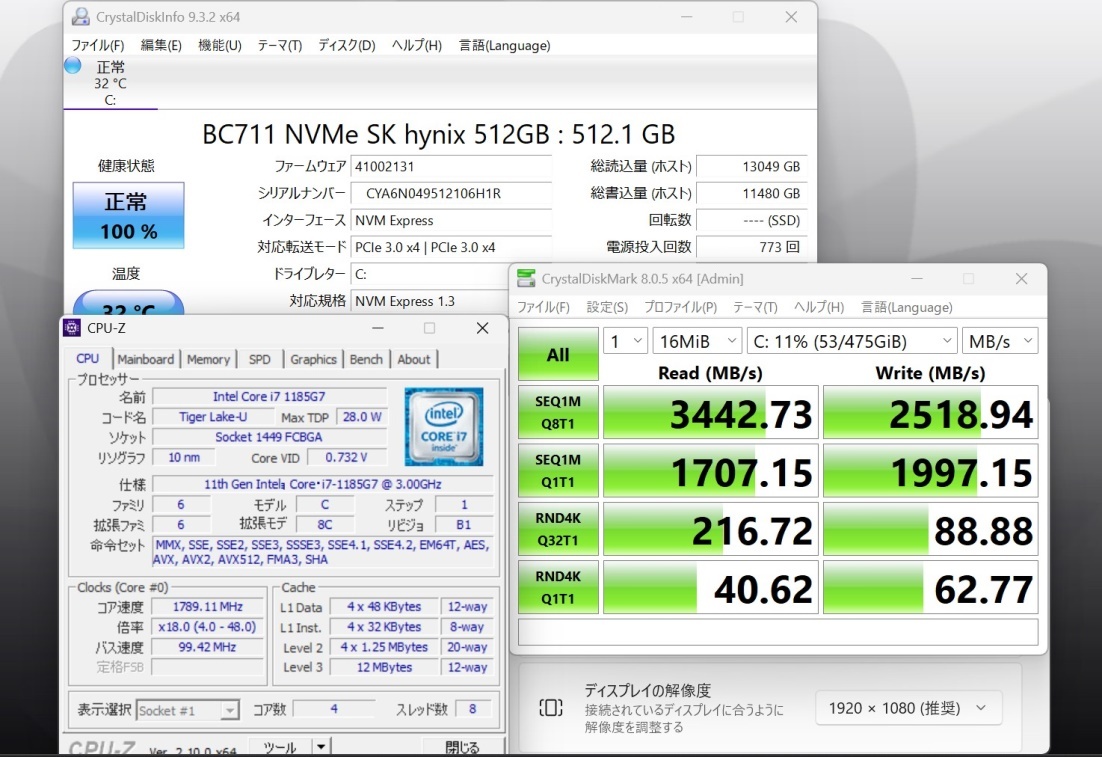Open the 機能(U) menu in CrystalDiskInfo
This screenshot has height=757, width=1102.
(x=220, y=46)
